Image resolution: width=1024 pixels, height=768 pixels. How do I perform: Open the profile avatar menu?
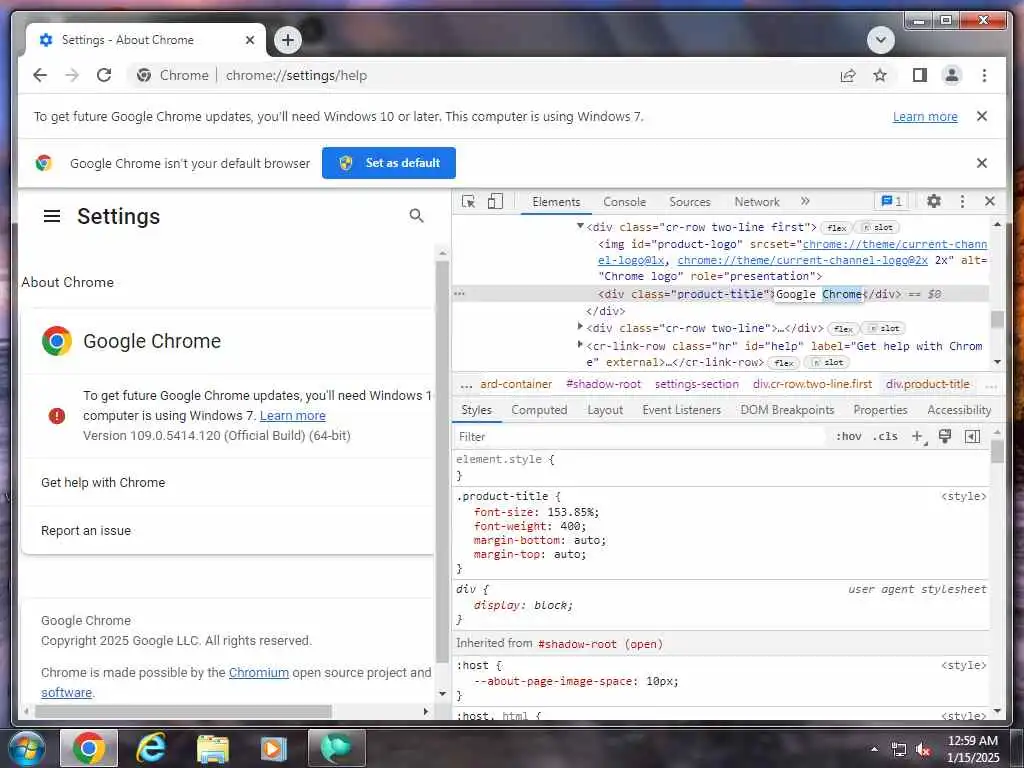pyautogui.click(x=952, y=75)
